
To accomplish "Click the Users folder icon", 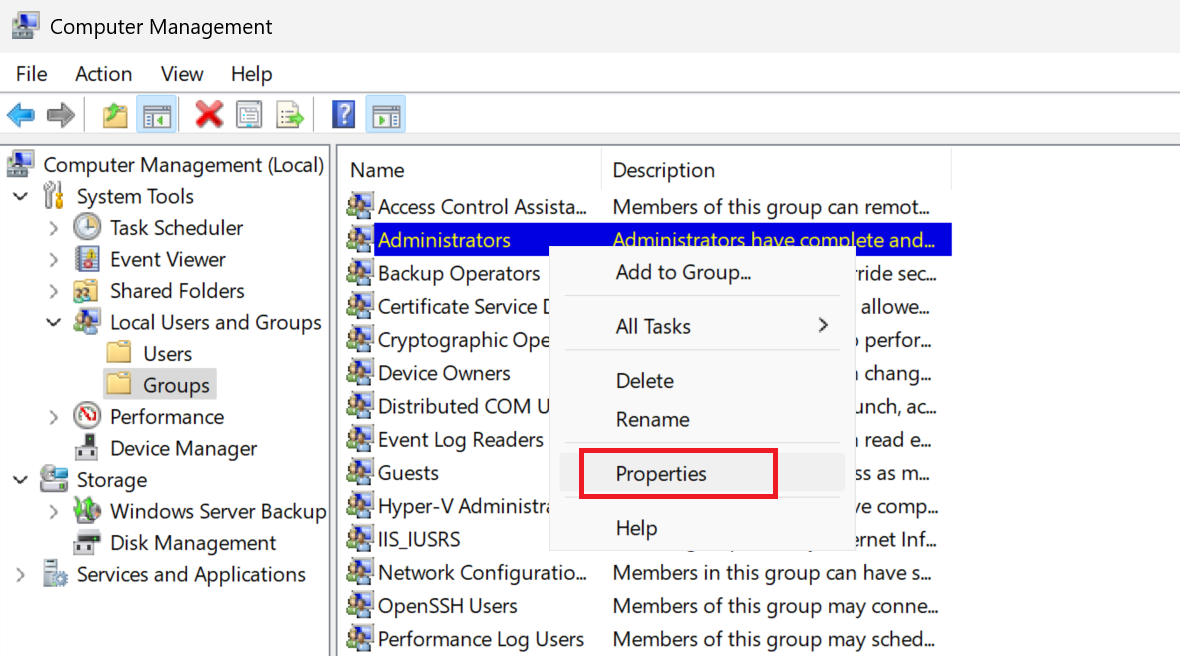I will coord(119,353).
